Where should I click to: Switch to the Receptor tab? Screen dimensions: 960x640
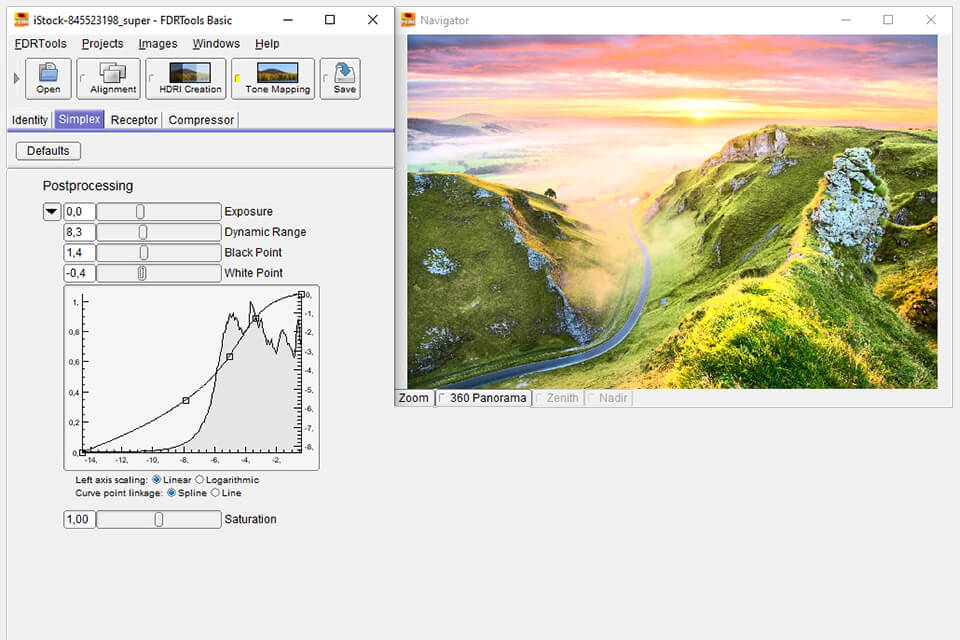[x=133, y=119]
